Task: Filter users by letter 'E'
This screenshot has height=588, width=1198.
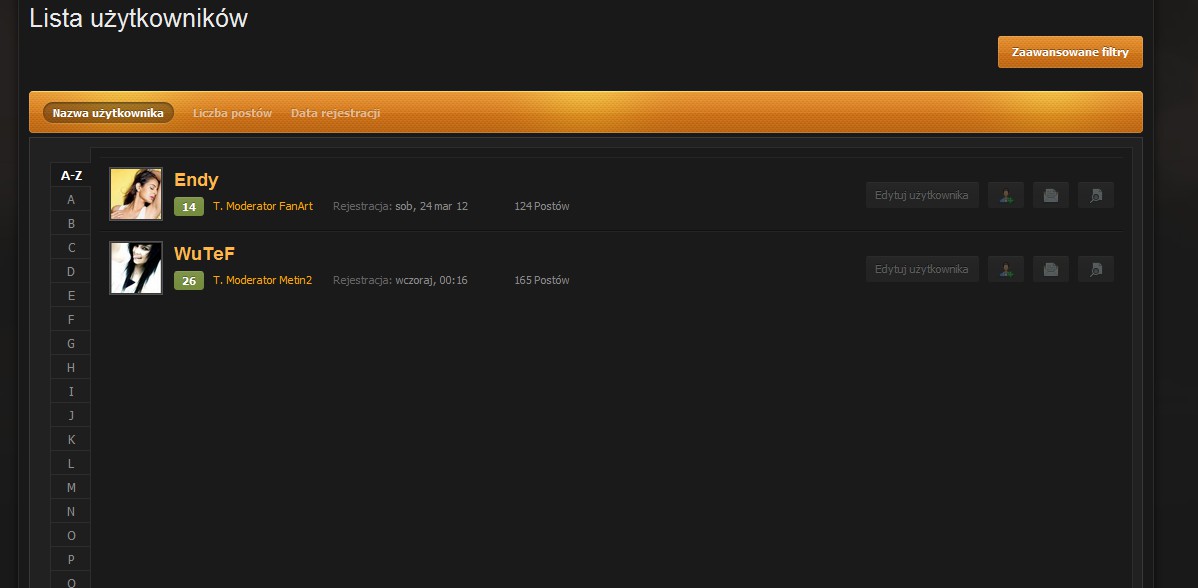Action: (71, 295)
